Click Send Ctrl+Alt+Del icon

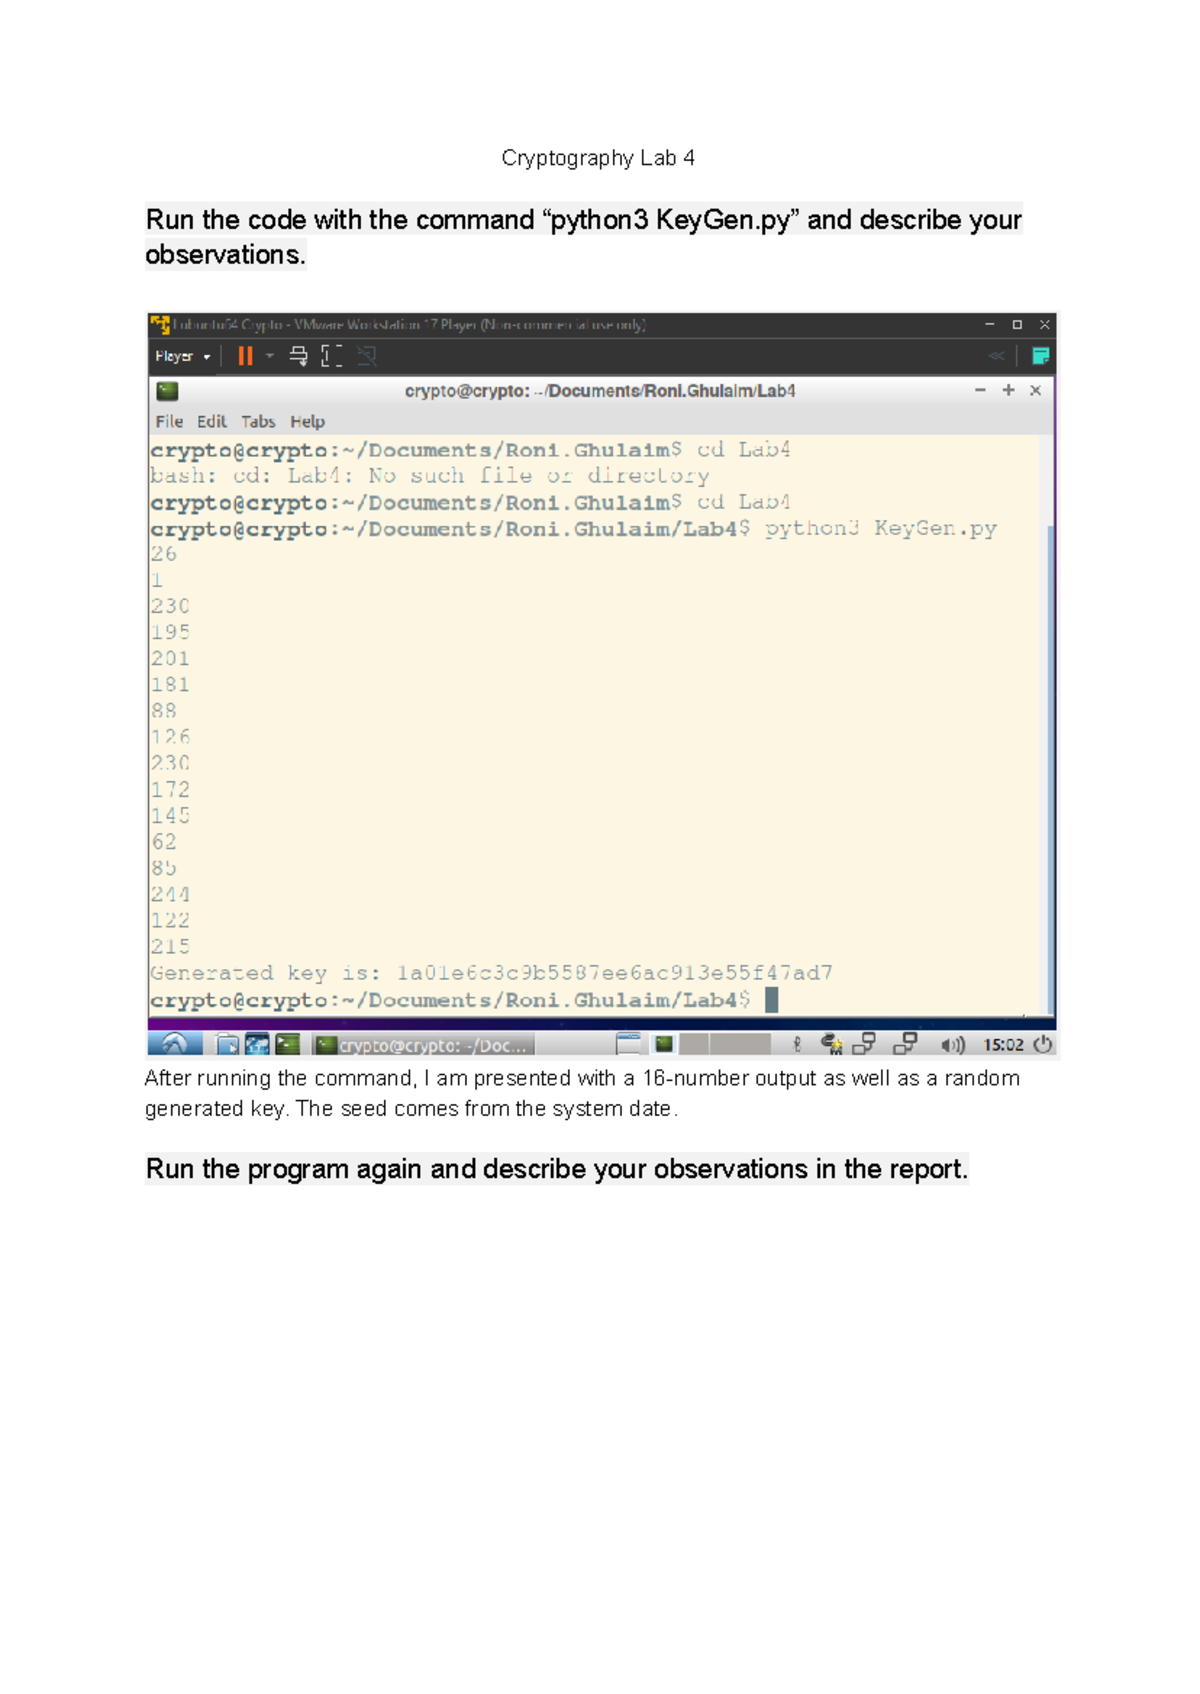click(298, 356)
